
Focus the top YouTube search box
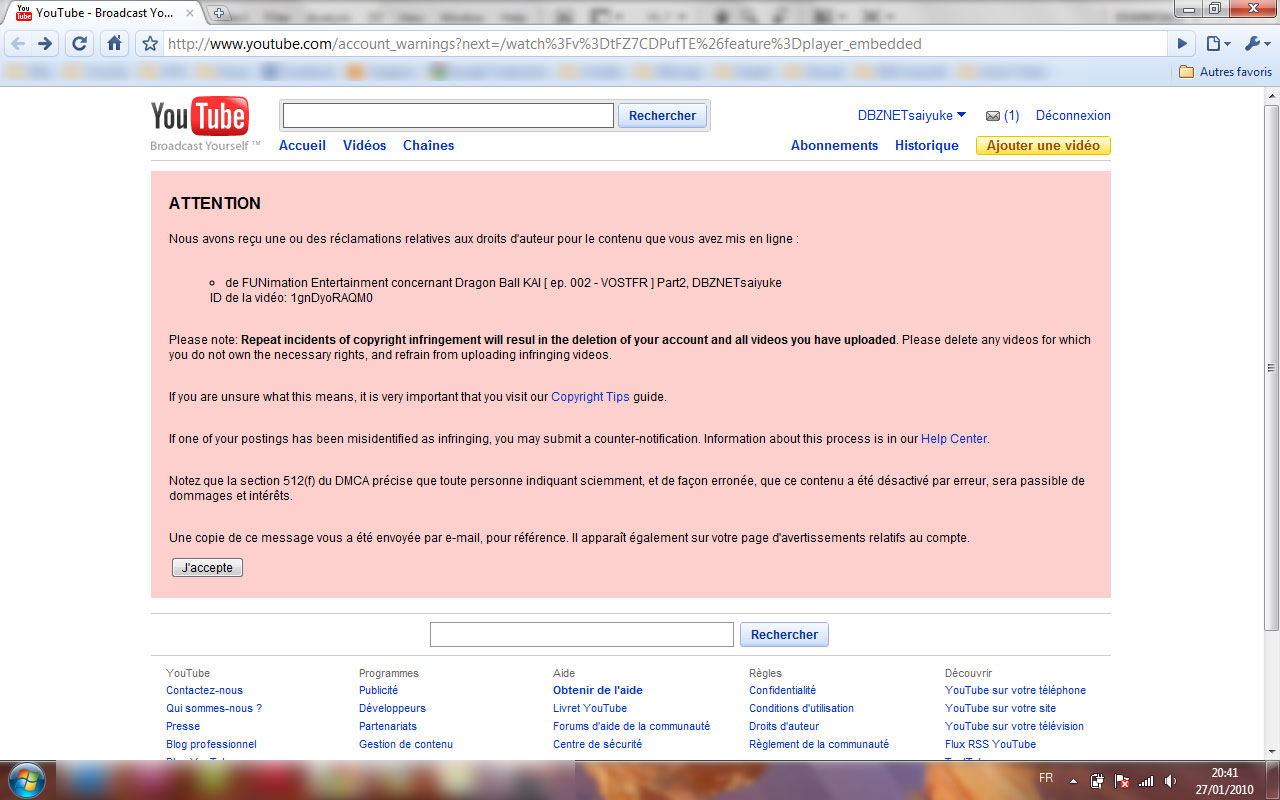[448, 116]
